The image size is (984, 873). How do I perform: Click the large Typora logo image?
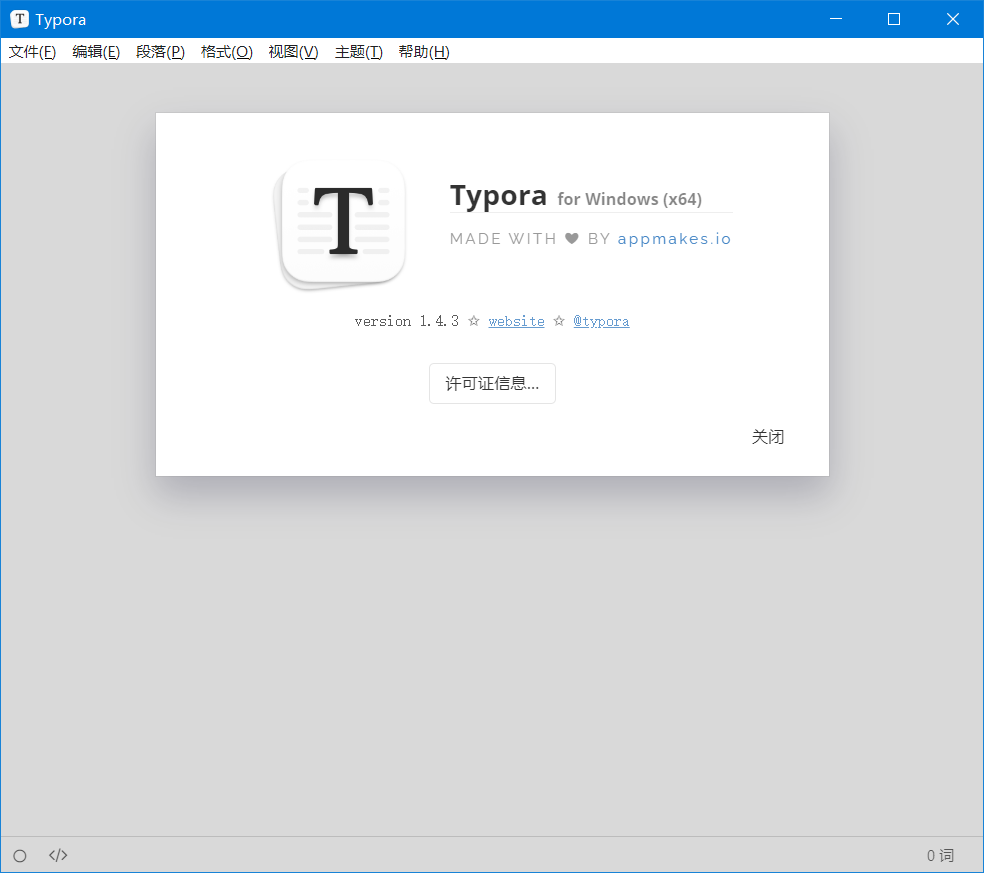pyautogui.click(x=340, y=225)
